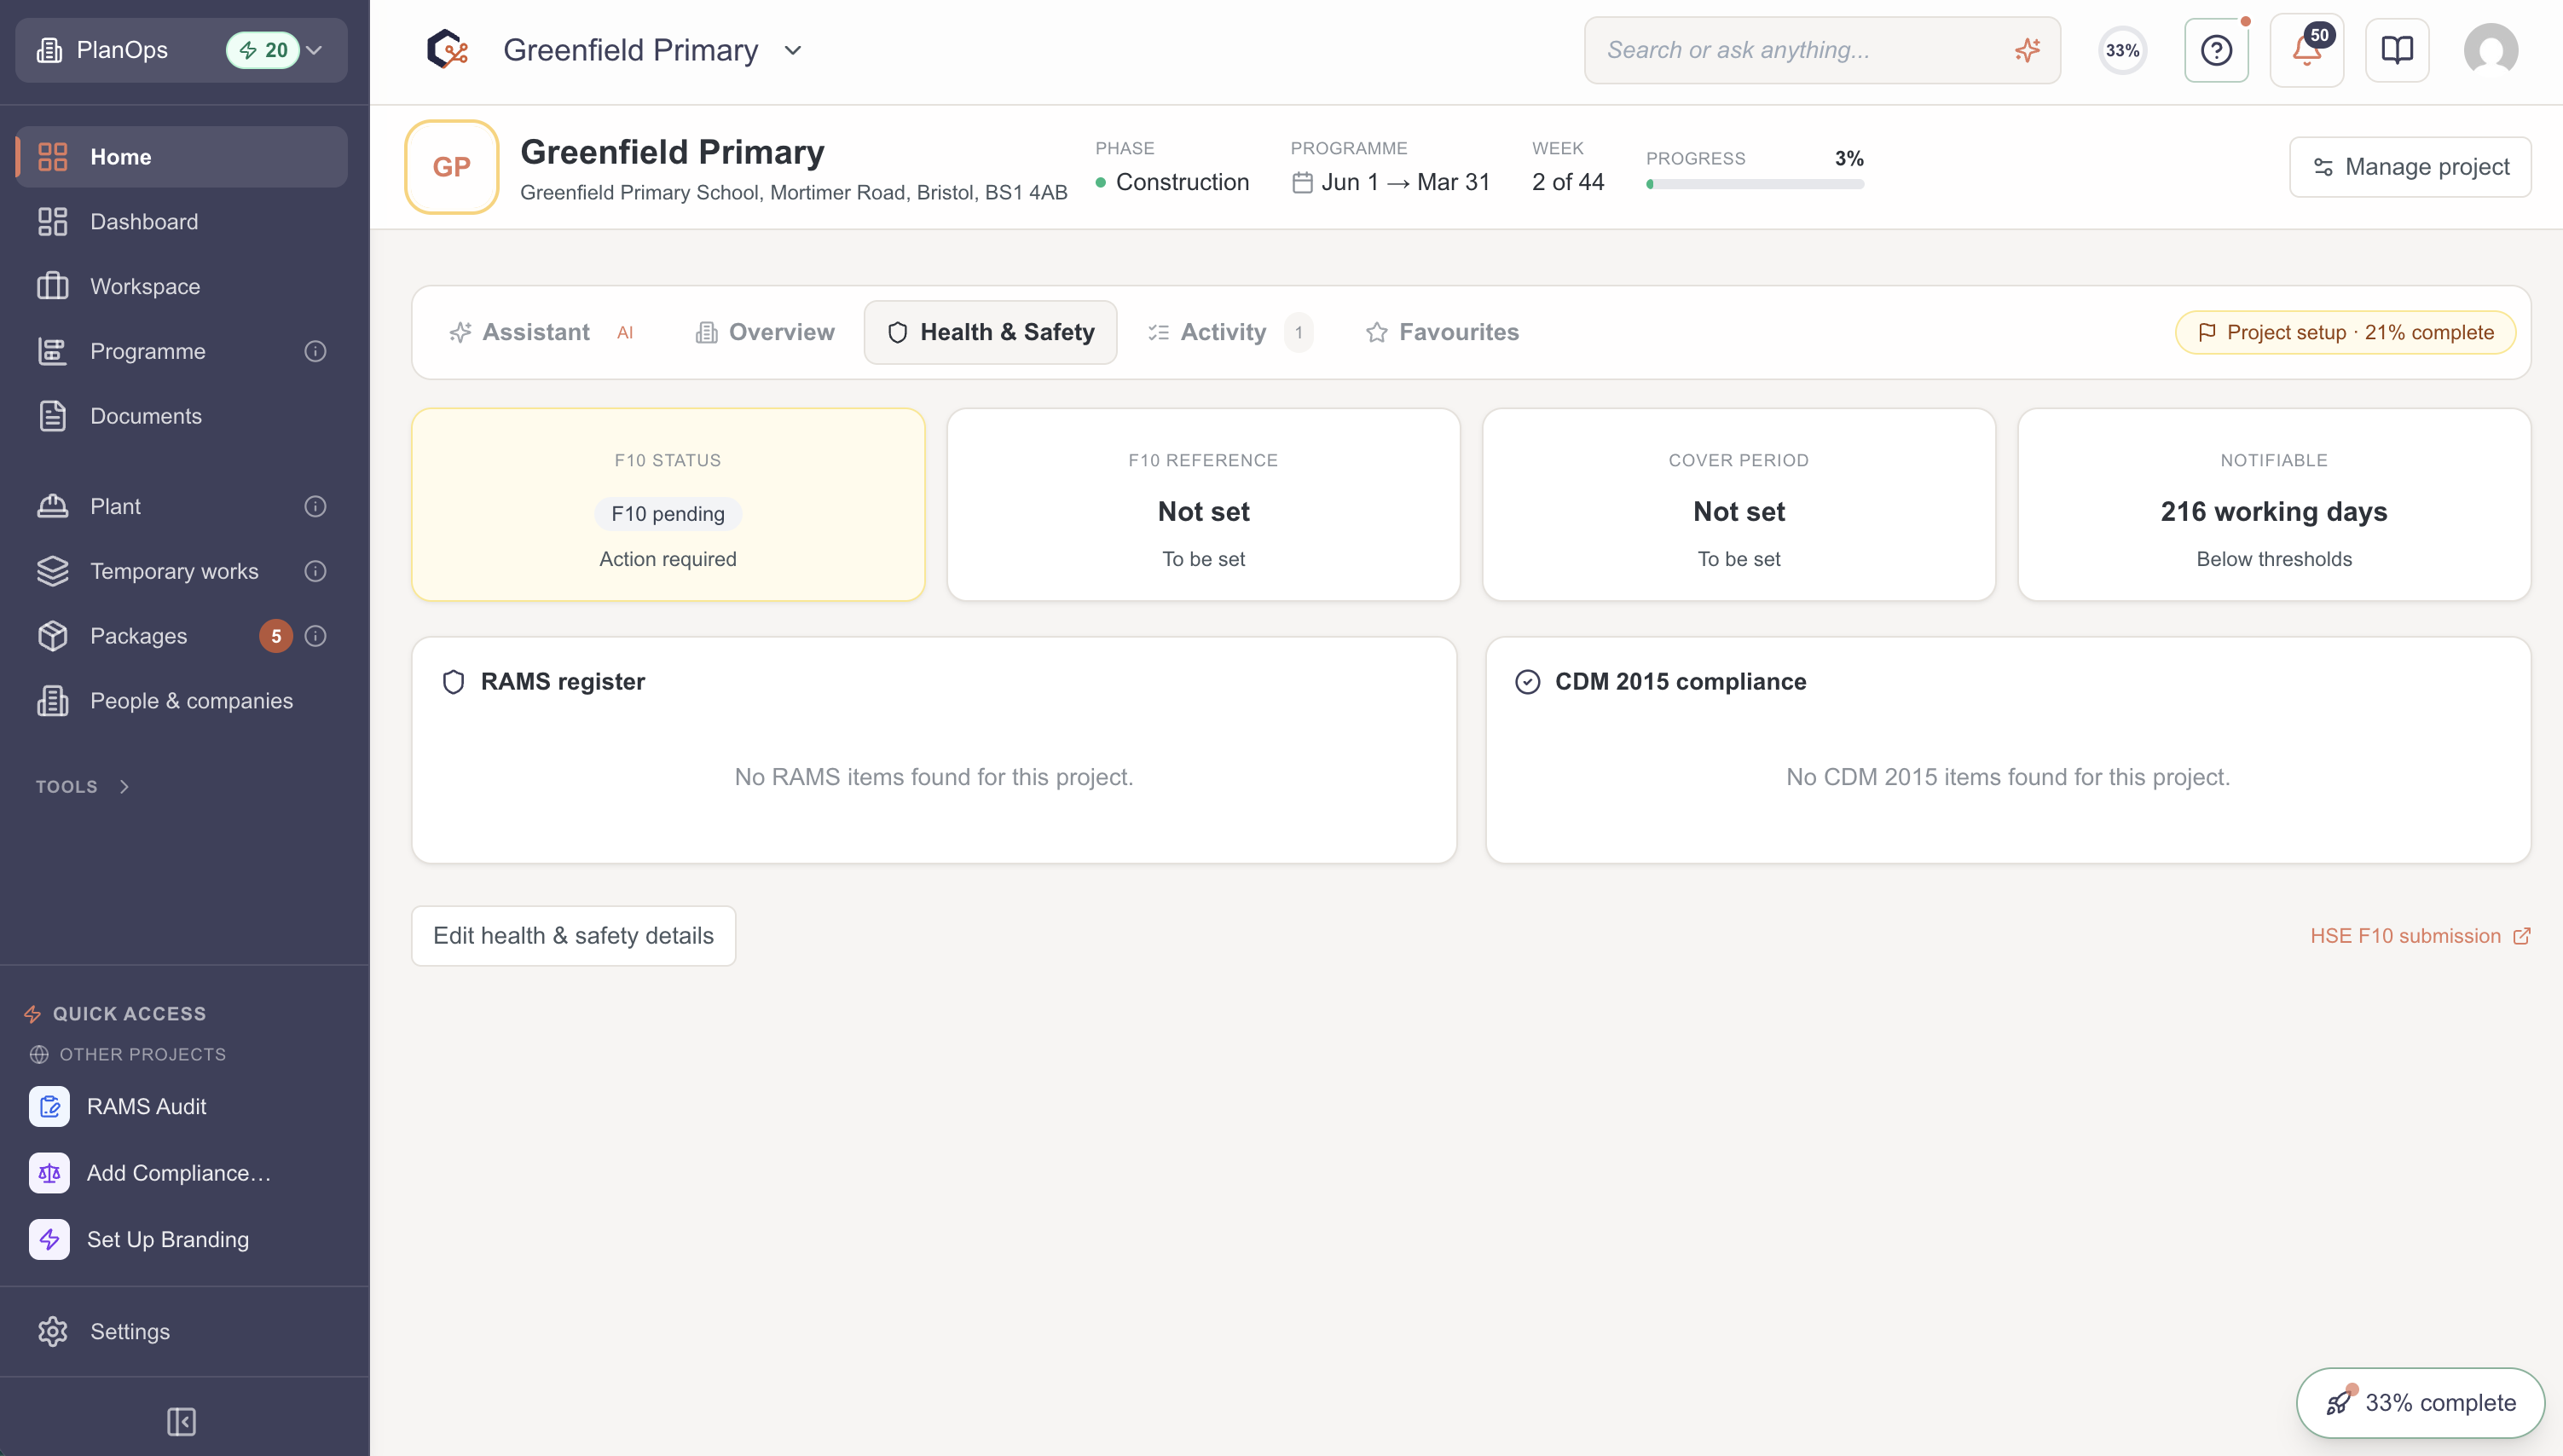
Task: Open Temporary works in the sidebar
Action: tap(182, 571)
